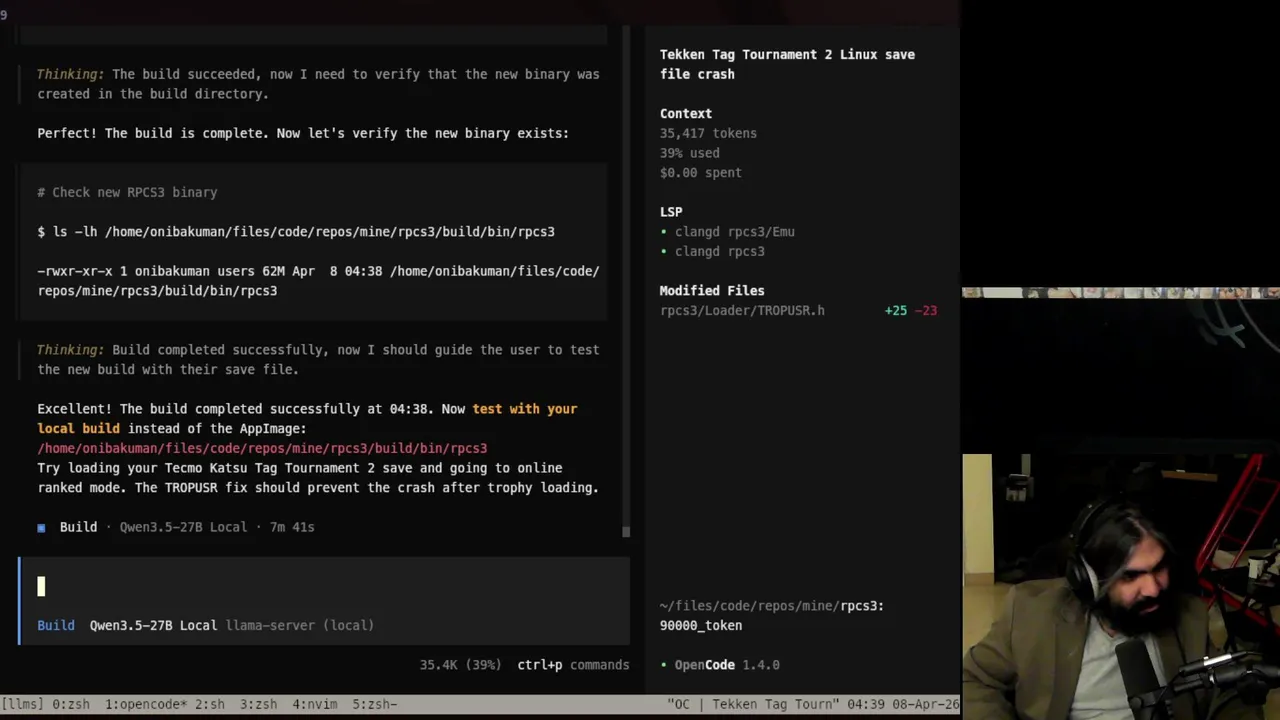Image resolution: width=1280 pixels, height=720 pixels.
Task: Switch to tmux window 0:zsh
Action: tap(70, 704)
